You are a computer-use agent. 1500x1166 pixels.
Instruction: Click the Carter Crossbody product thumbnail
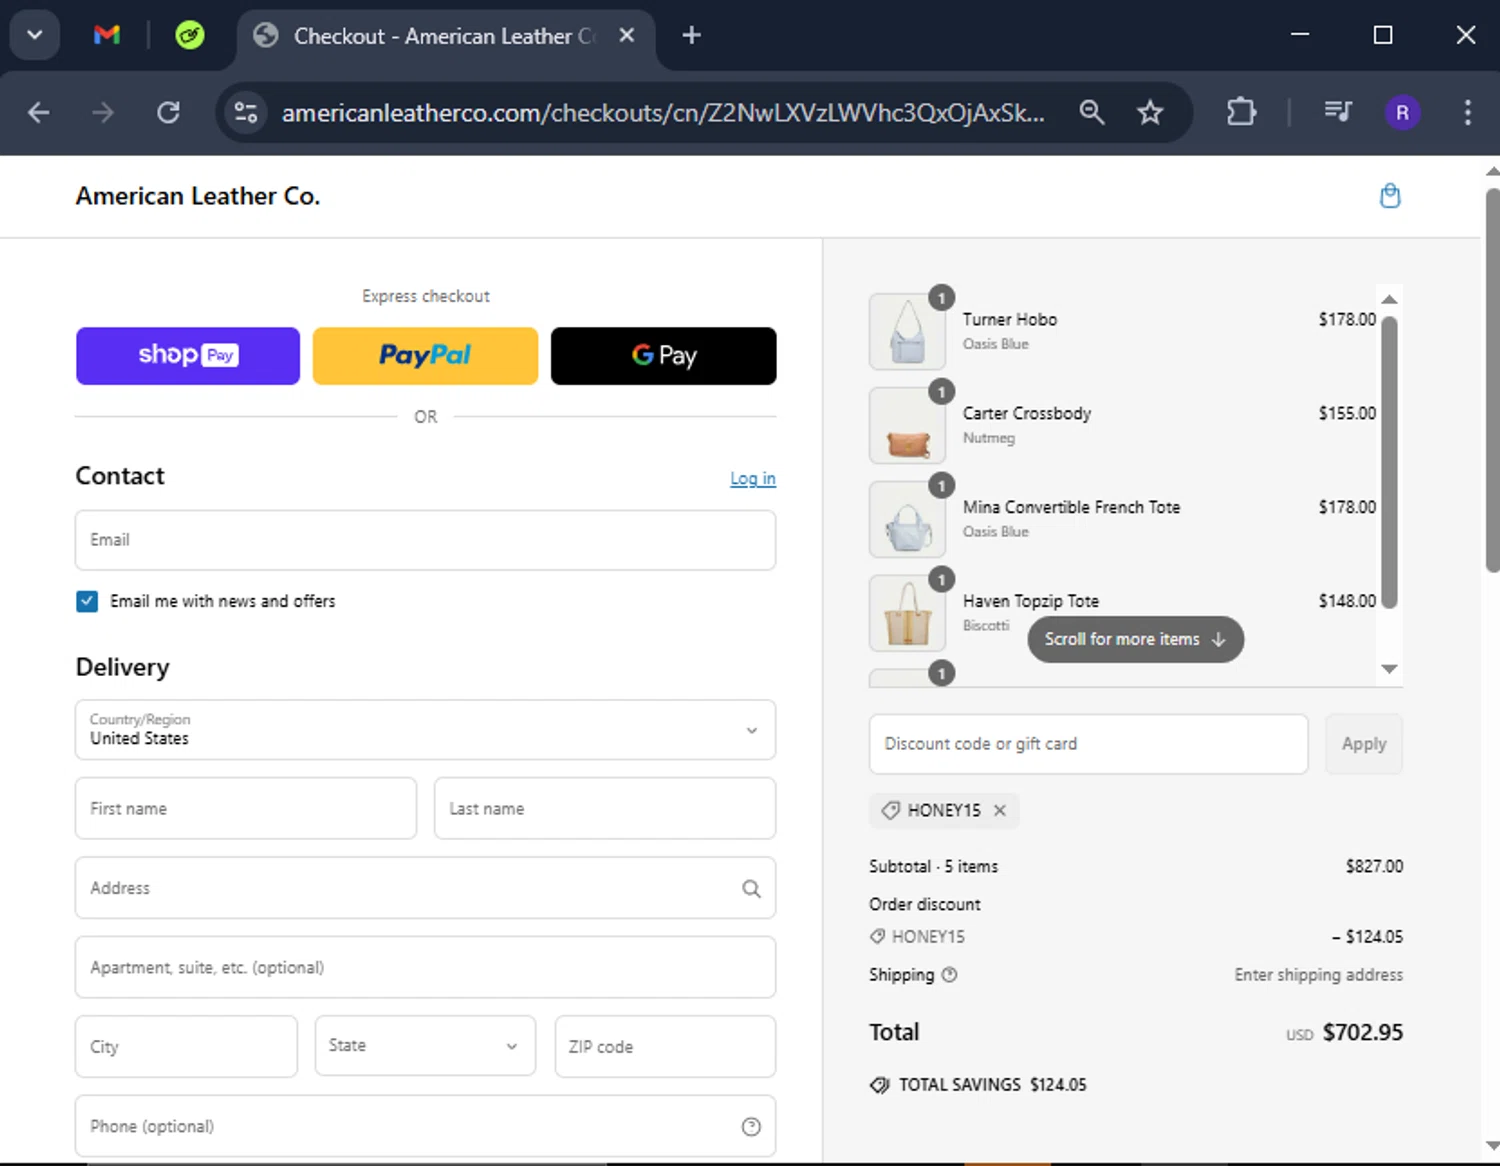(x=907, y=426)
